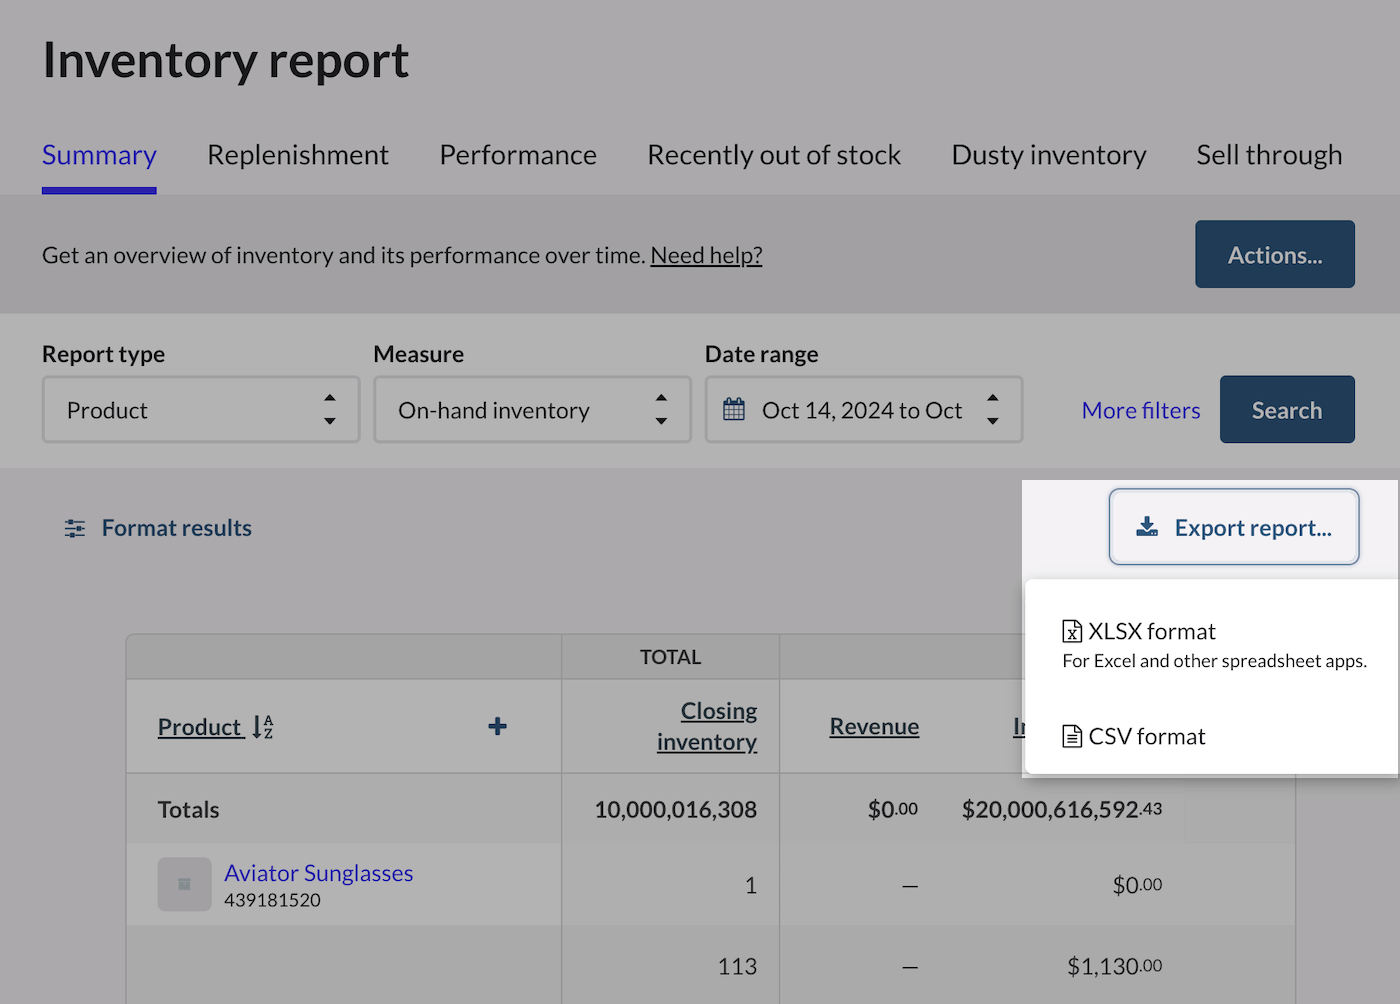Click the Totals revenue value $0.00
Viewport: 1400px width, 1004px height.
[x=893, y=809]
